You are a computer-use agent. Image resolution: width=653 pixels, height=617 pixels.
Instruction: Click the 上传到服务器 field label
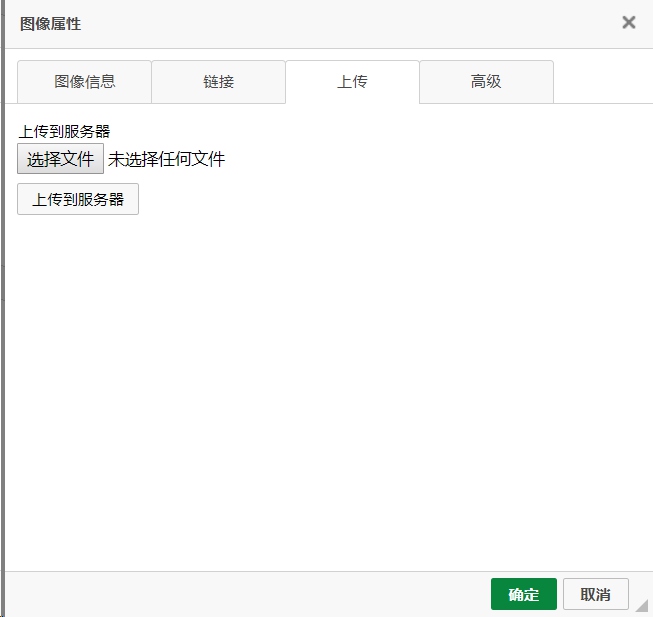coord(65,132)
